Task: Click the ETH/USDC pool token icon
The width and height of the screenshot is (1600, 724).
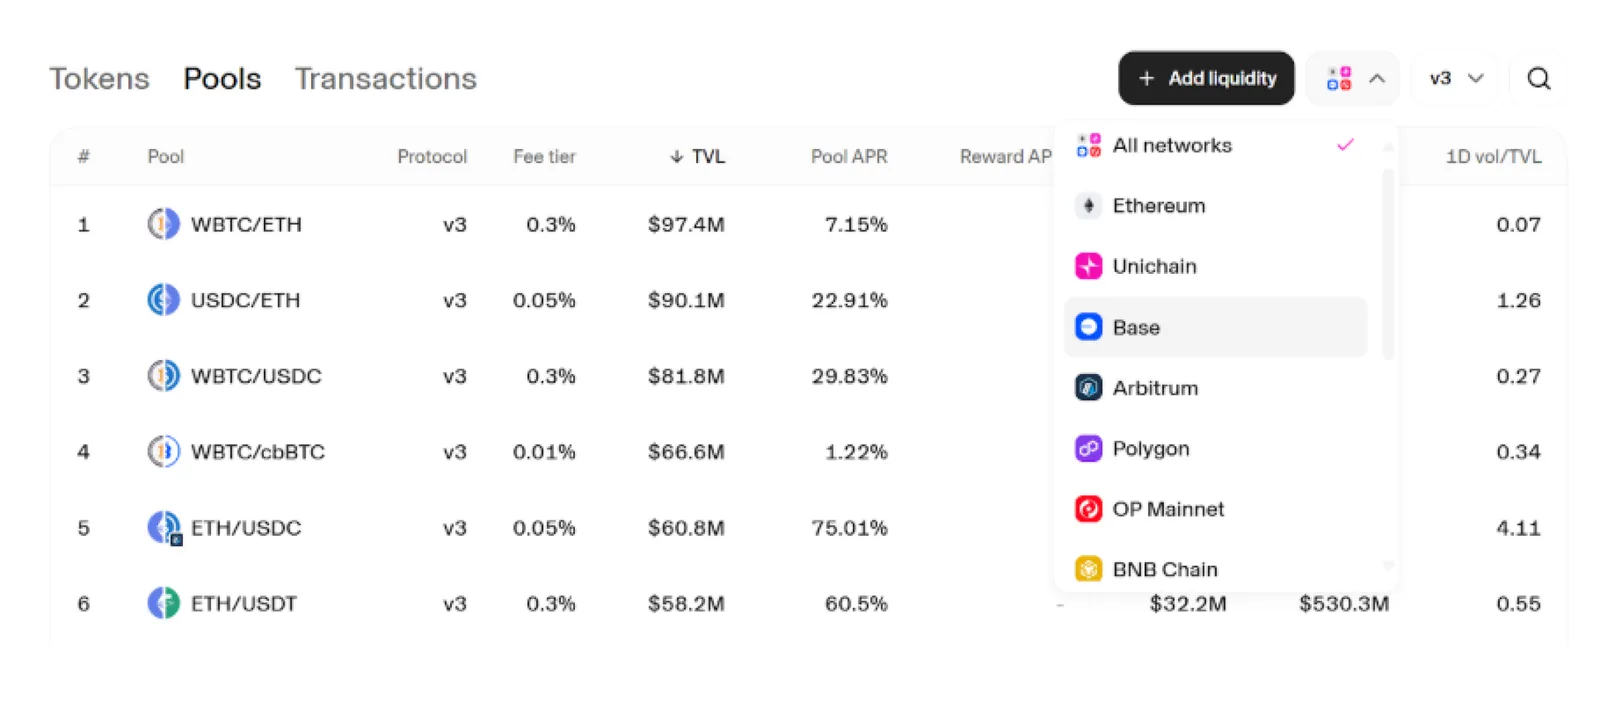Action: [164, 528]
